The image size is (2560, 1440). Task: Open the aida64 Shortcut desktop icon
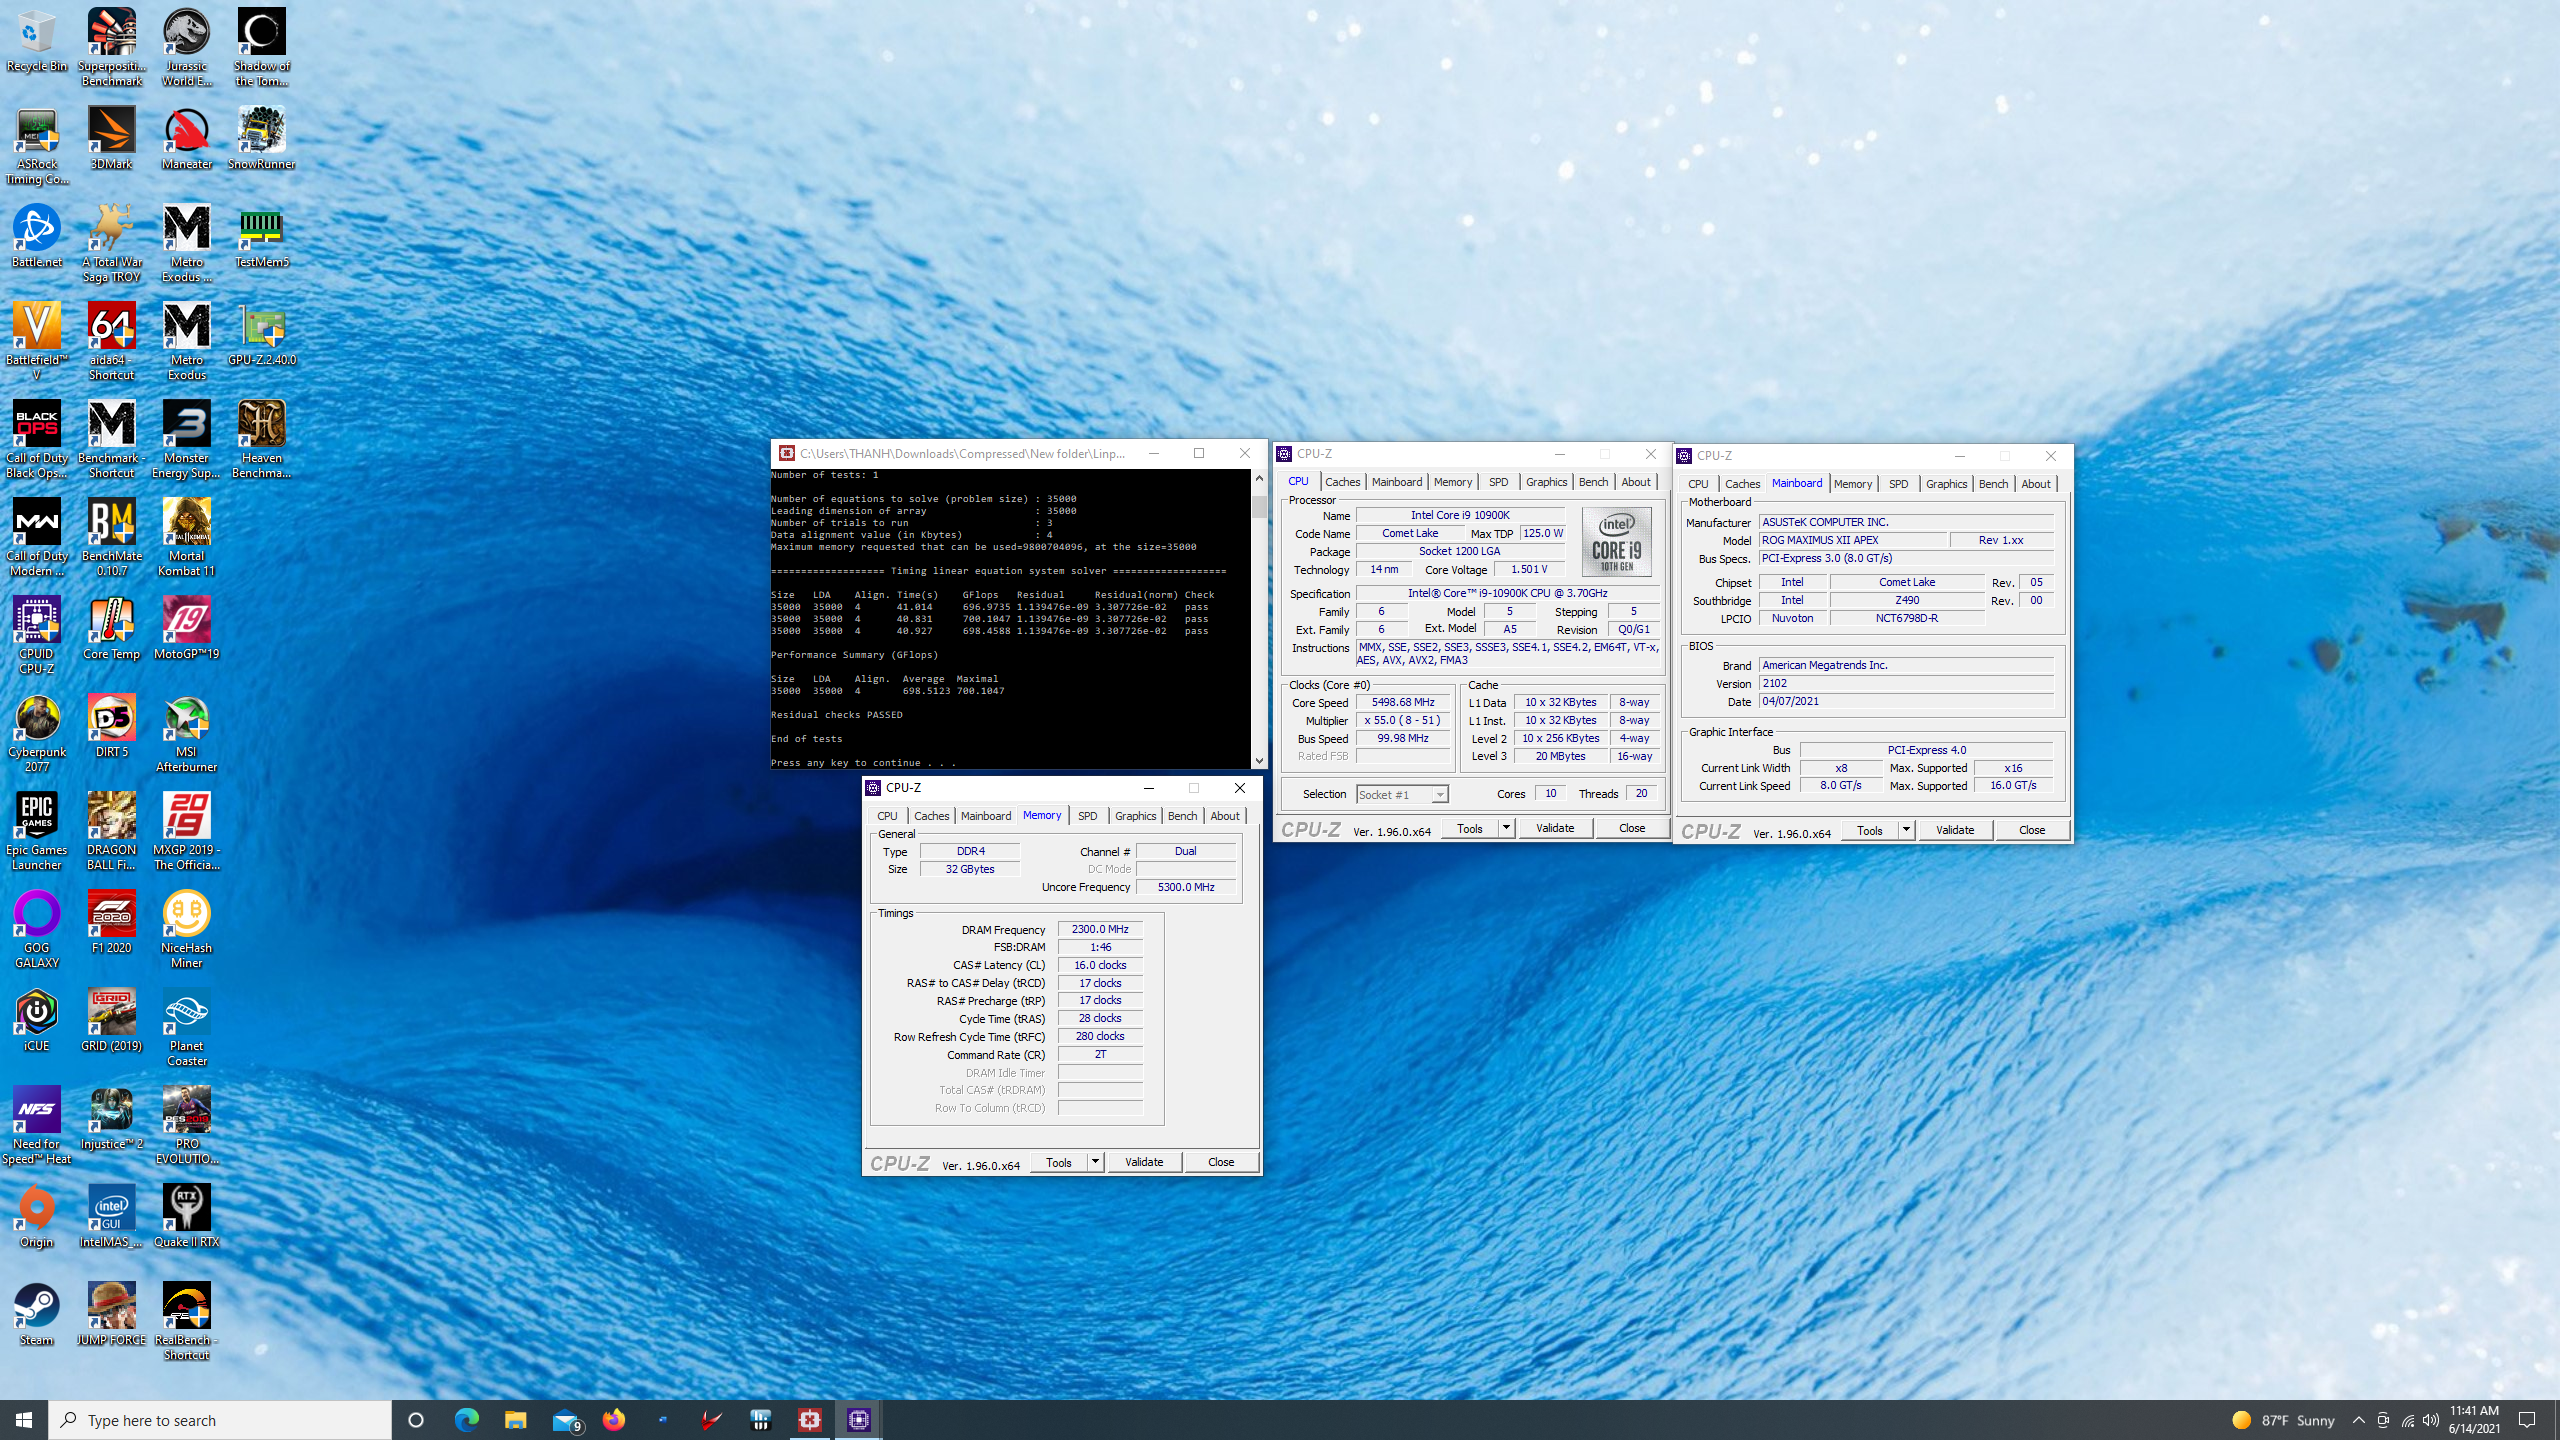(x=111, y=341)
